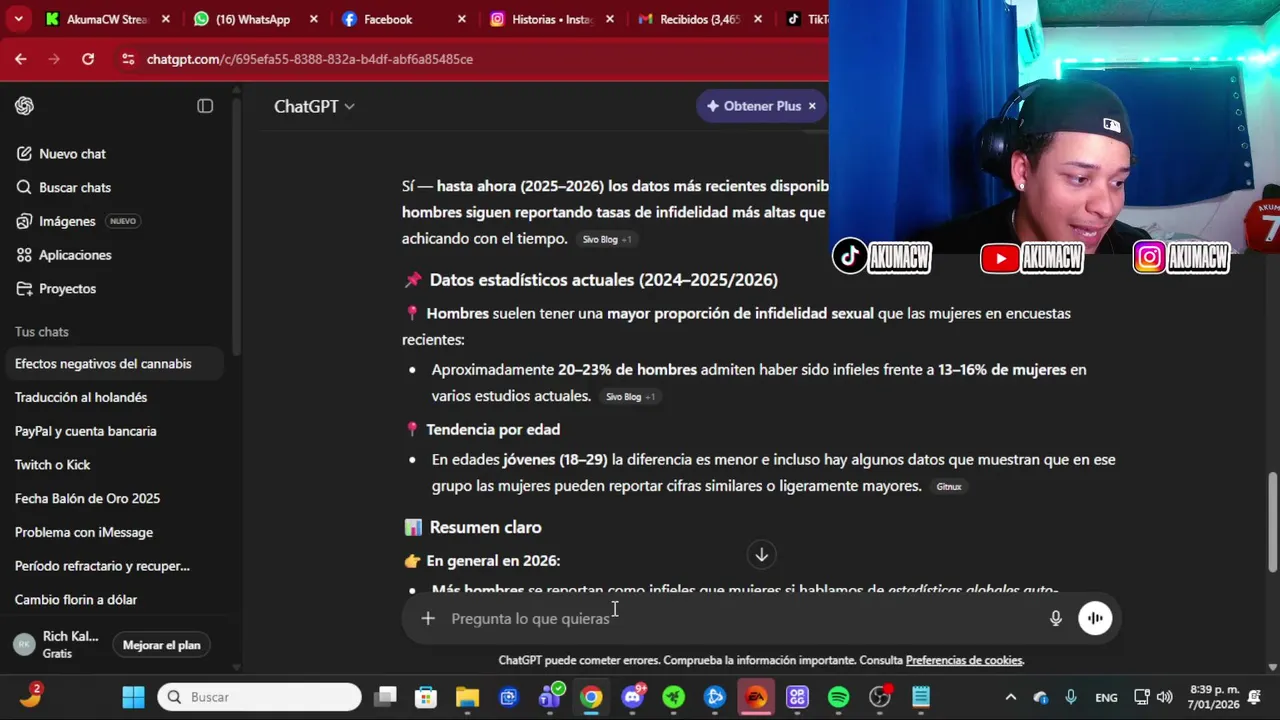
Task: Reload the page with the refresh icon
Action: point(88,59)
